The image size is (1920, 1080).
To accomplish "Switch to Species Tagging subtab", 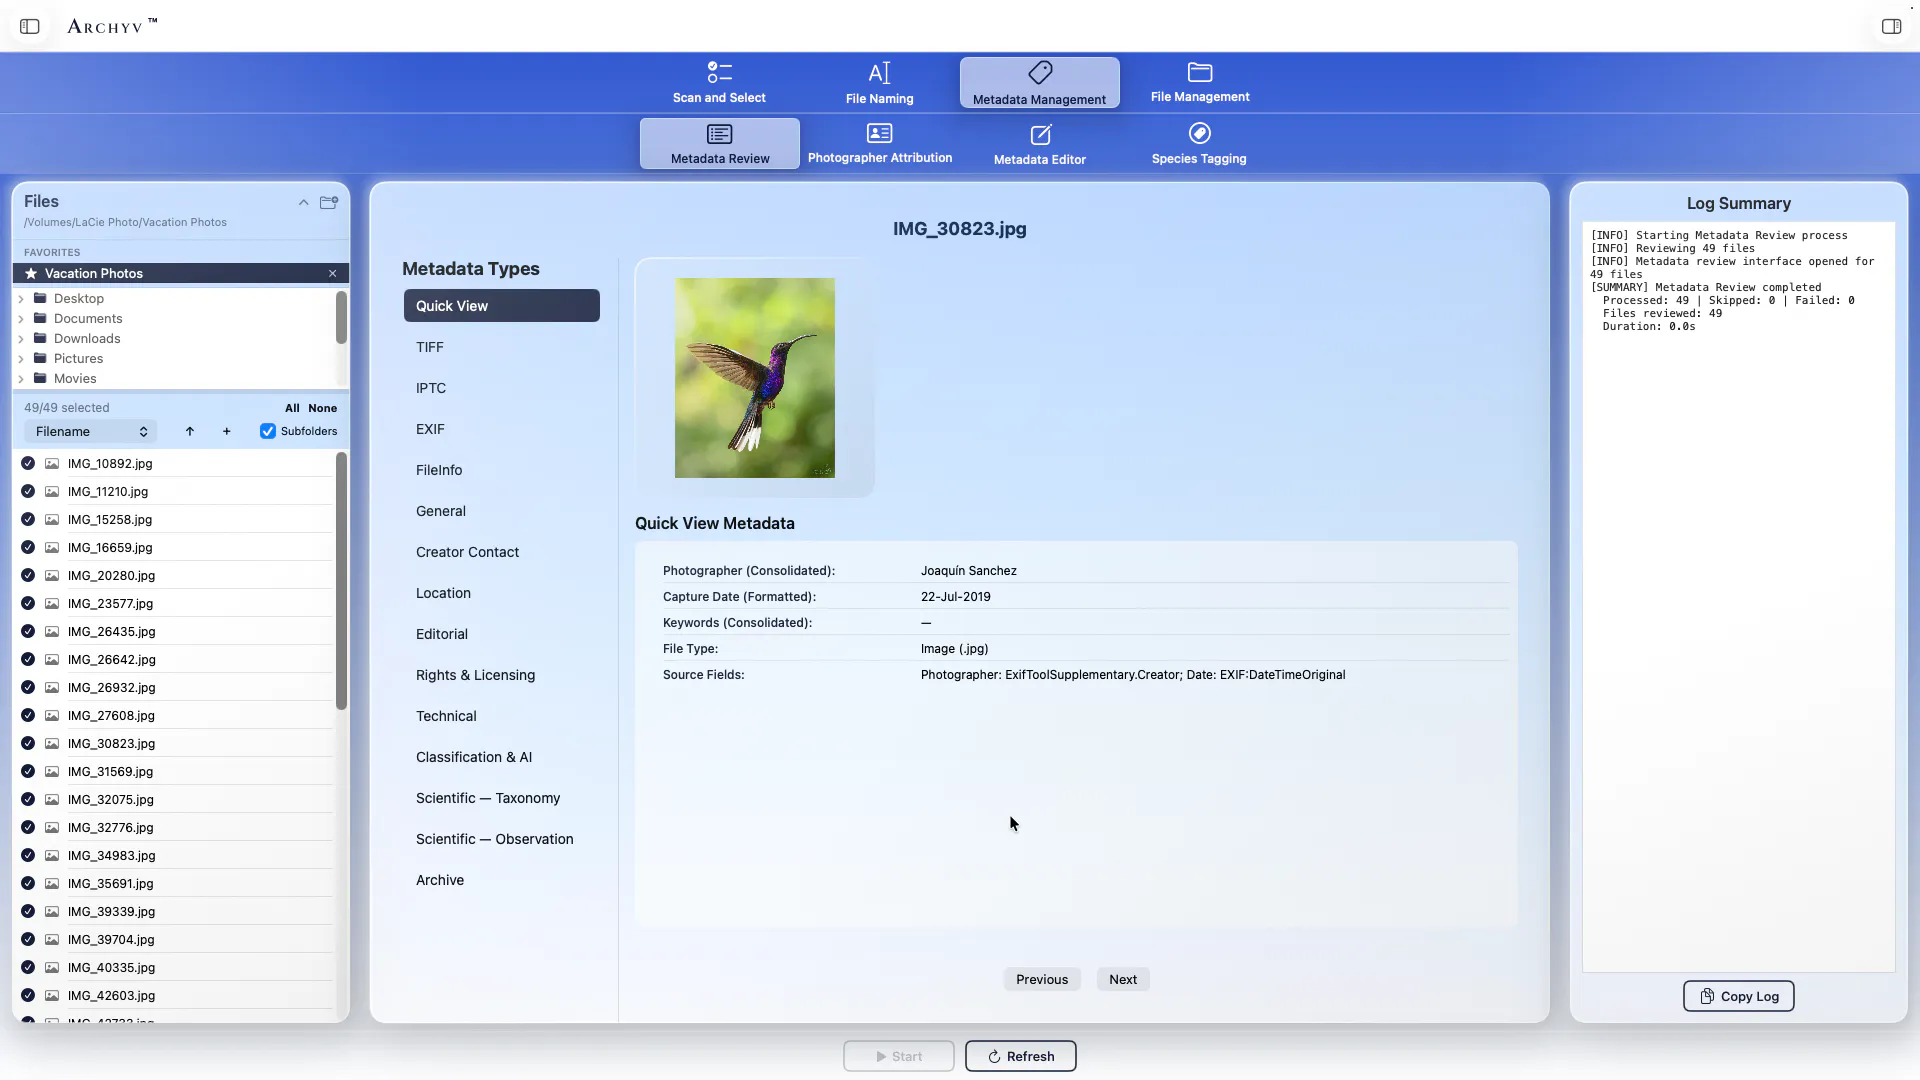I will point(1199,144).
